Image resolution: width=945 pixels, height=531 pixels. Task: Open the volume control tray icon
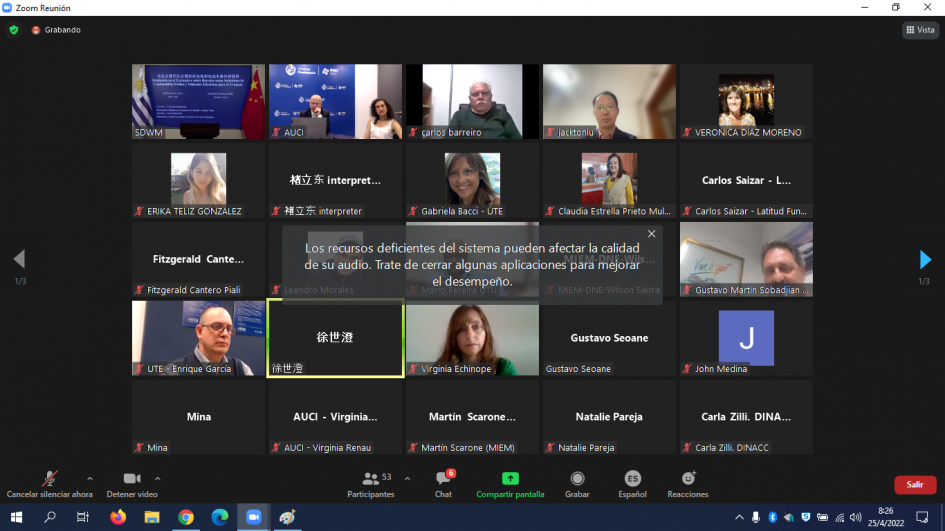(855, 517)
